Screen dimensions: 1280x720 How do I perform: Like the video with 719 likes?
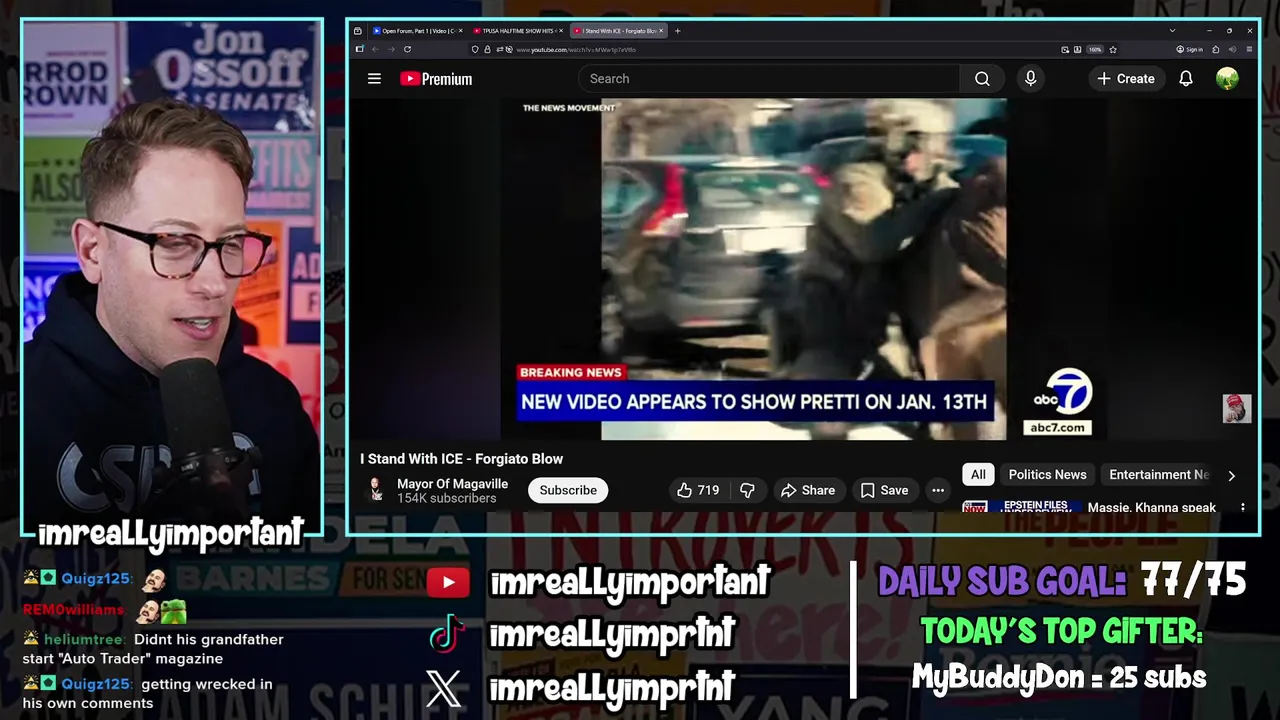coord(698,490)
